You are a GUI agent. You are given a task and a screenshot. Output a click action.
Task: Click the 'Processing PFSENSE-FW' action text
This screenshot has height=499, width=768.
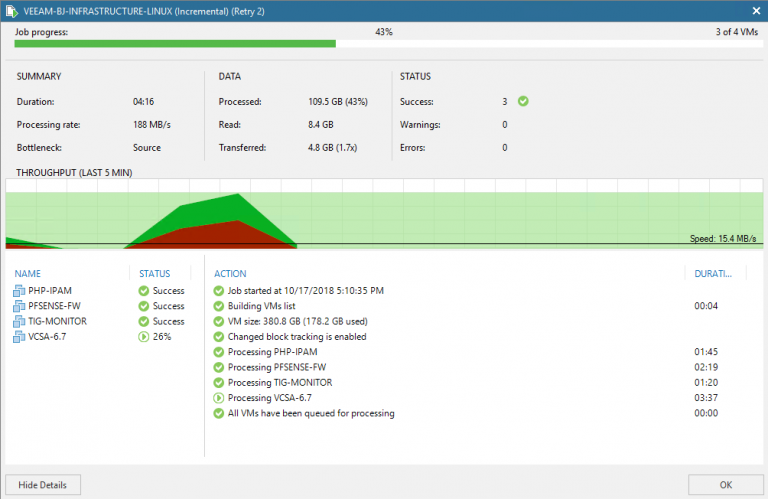click(277, 367)
